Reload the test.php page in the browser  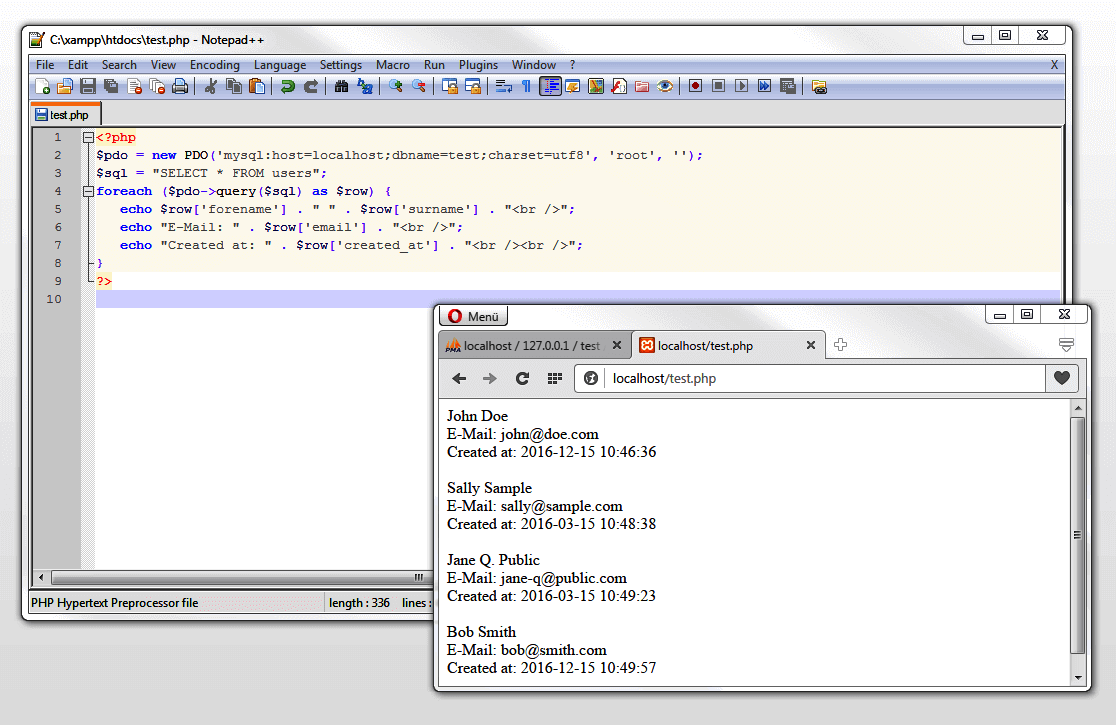tap(523, 379)
